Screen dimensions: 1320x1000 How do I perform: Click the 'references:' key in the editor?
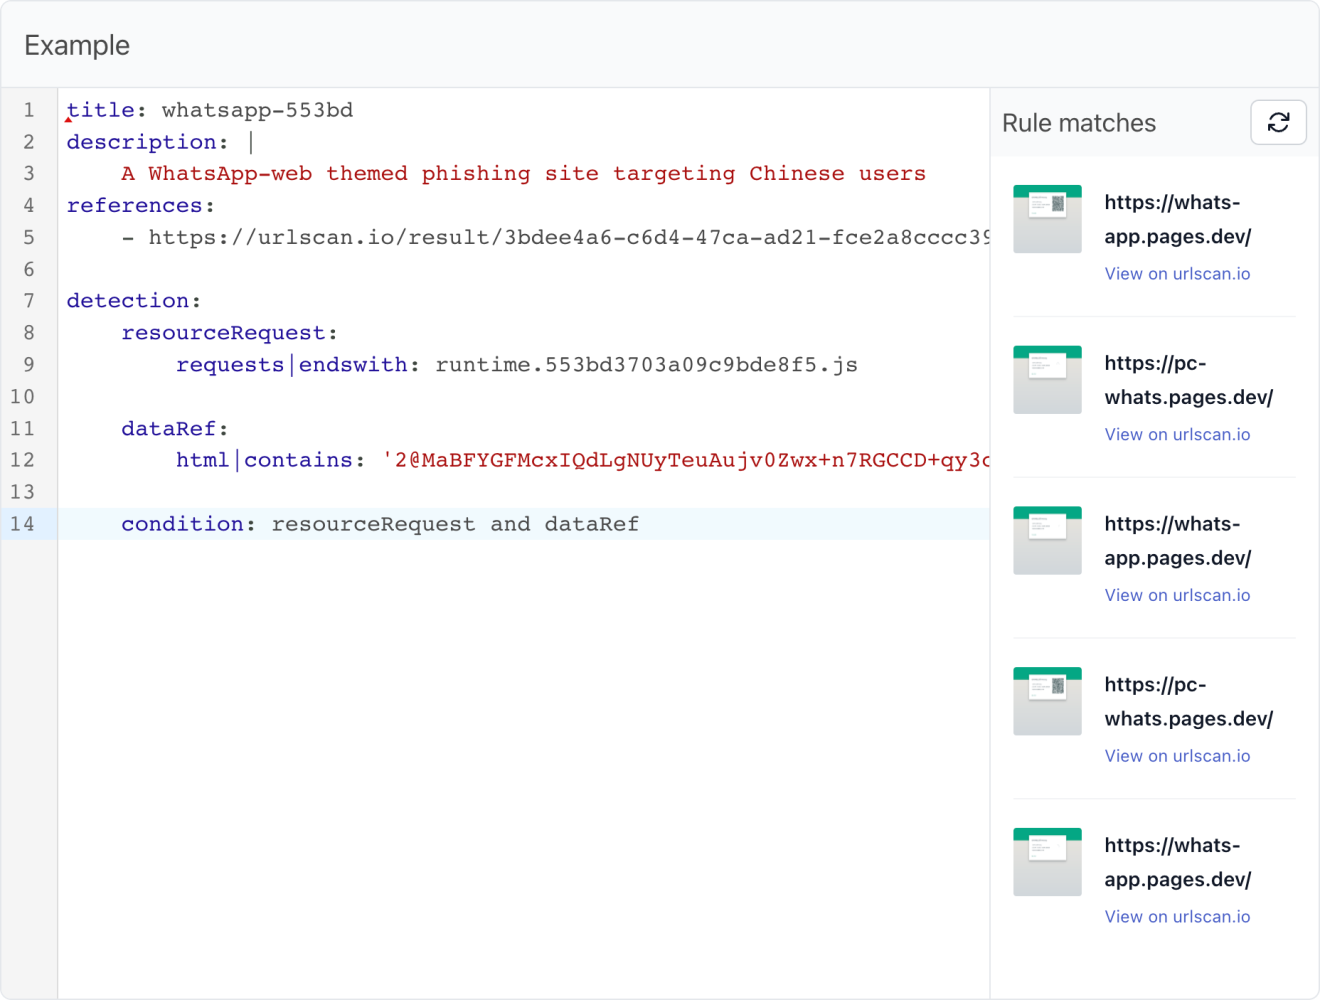(141, 206)
